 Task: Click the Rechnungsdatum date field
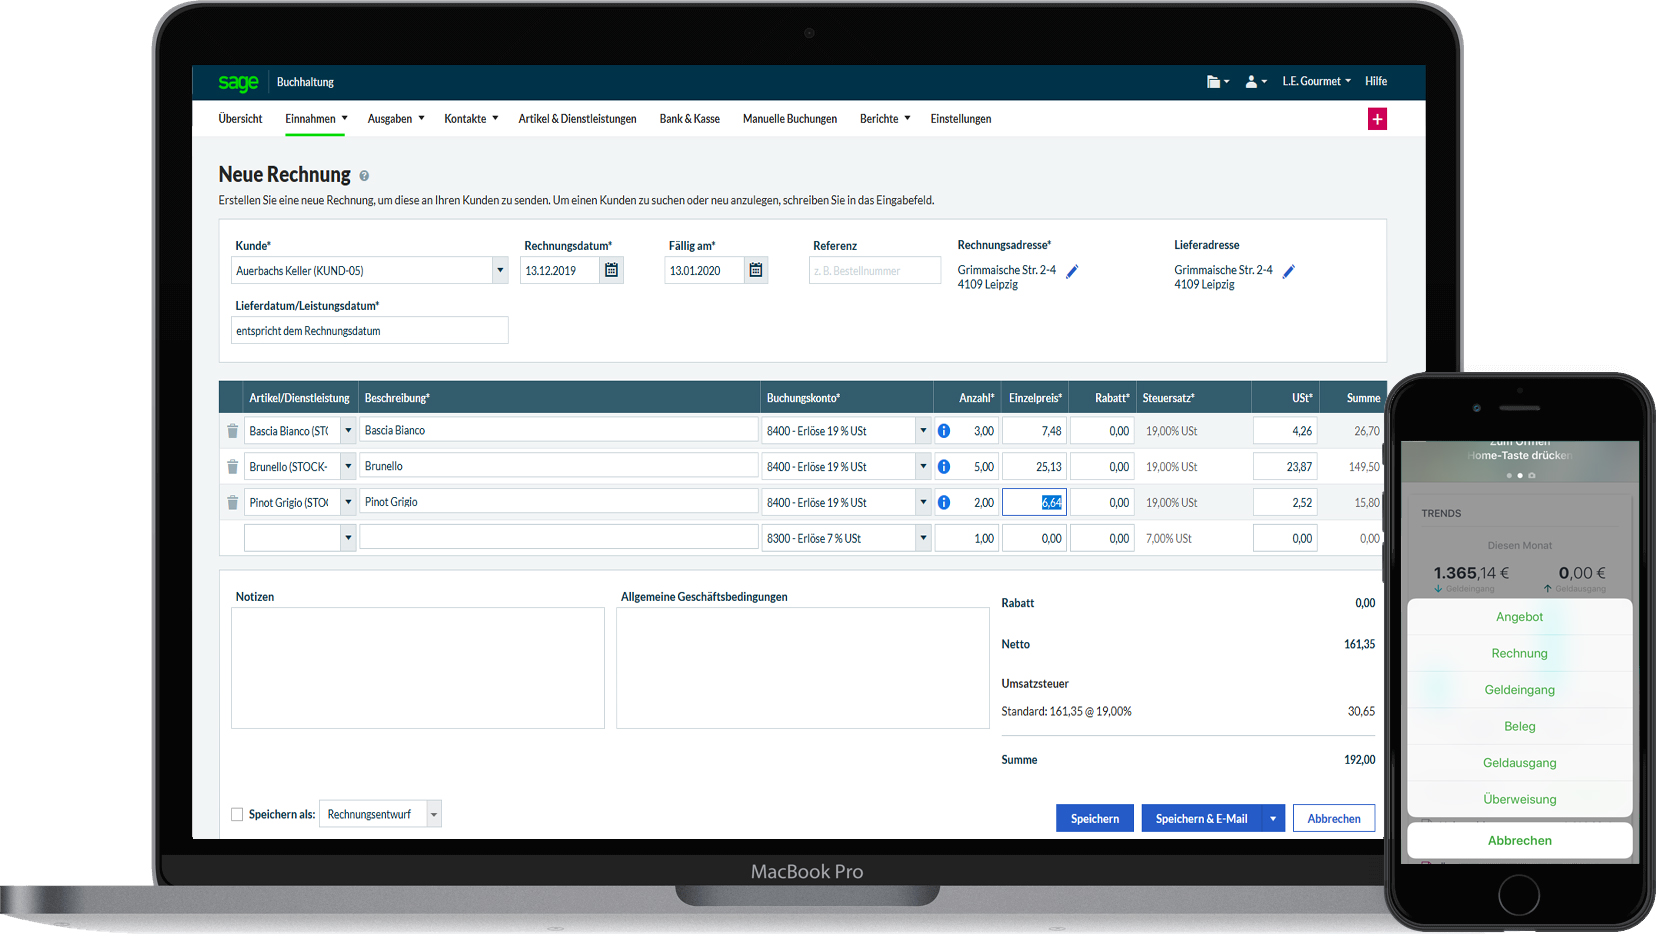coord(560,271)
